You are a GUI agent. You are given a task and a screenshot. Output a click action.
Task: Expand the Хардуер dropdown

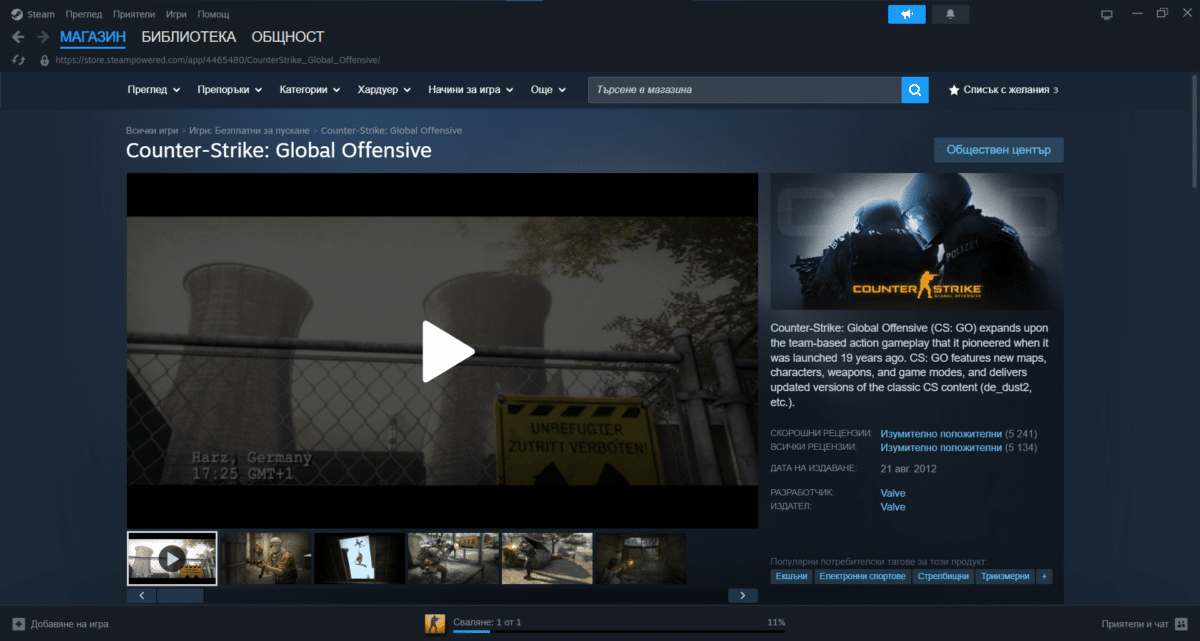coord(384,90)
